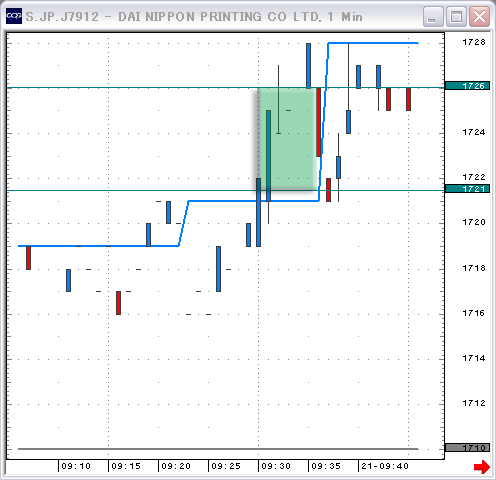
Task: Click the 09:20 time axis label
Action: pos(176,466)
